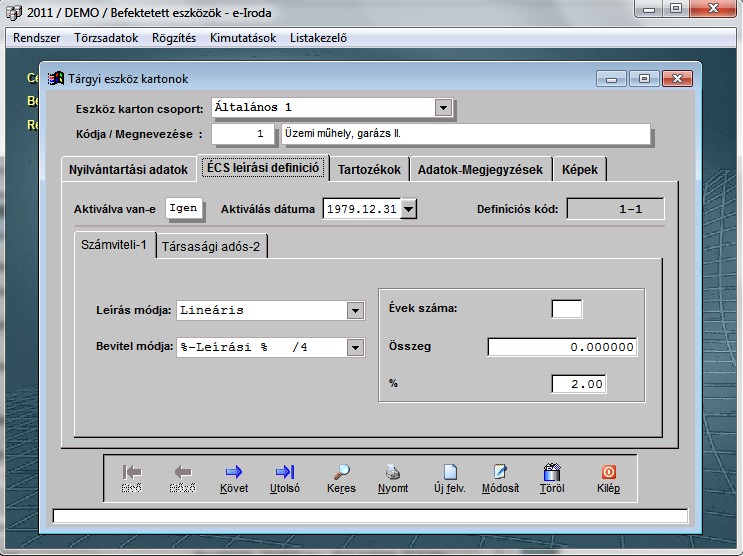This screenshot has height=556, width=743.
Task: Open the Leírás módja dropdown
Action: click(x=355, y=311)
